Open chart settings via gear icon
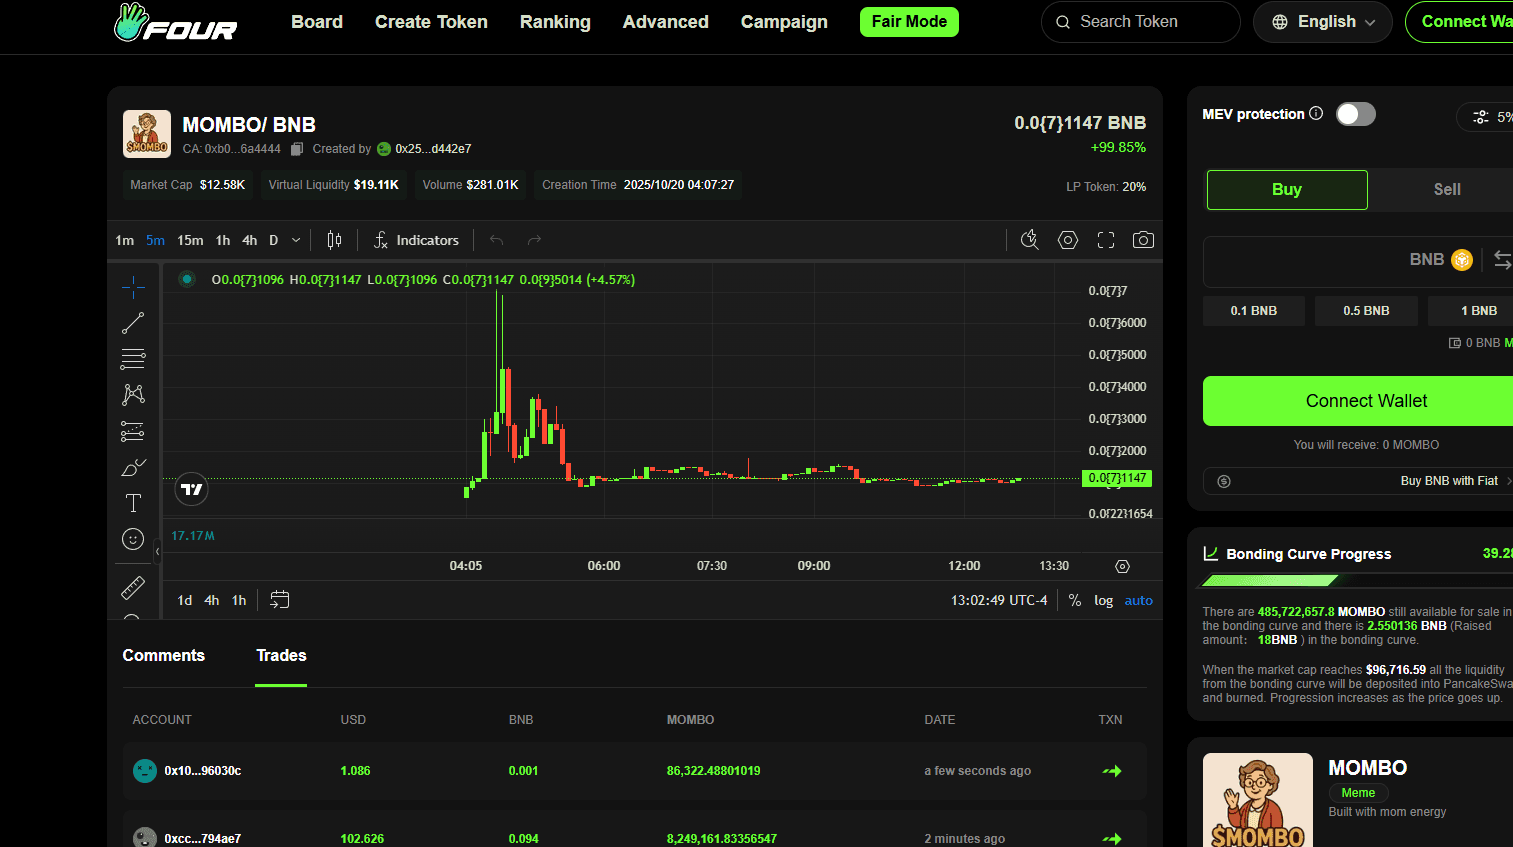Viewport: 1513px width, 847px height. (x=1067, y=240)
